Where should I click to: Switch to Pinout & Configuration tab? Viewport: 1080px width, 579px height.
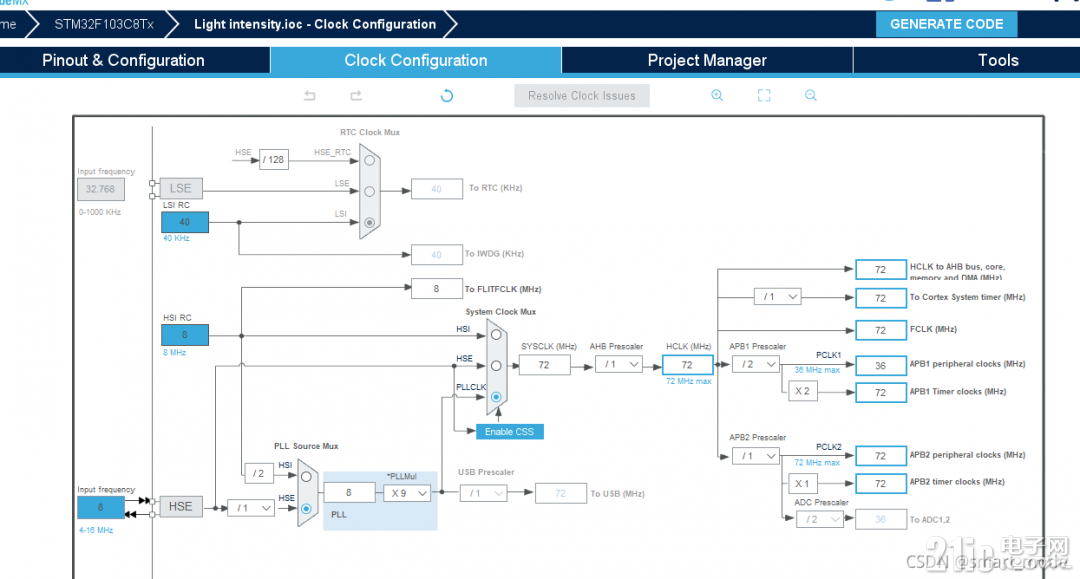[x=123, y=61]
